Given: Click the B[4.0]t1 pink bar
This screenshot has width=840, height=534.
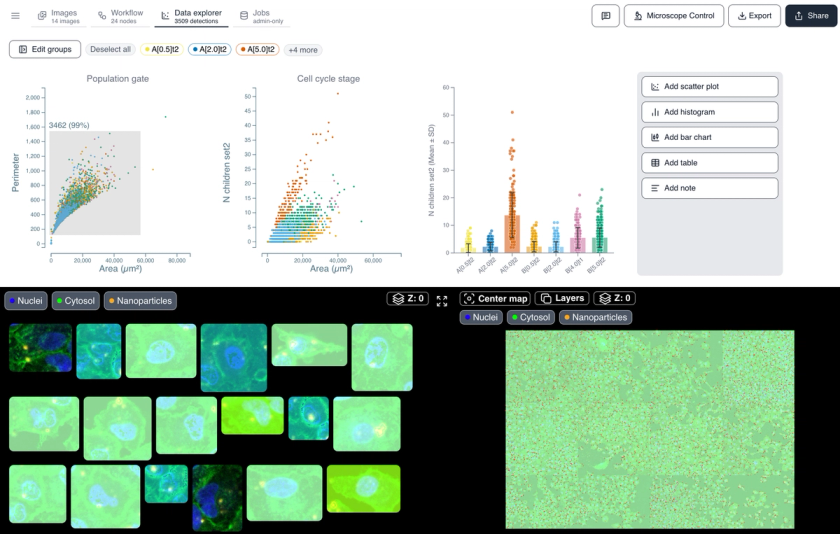Looking at the screenshot, I should tap(578, 245).
